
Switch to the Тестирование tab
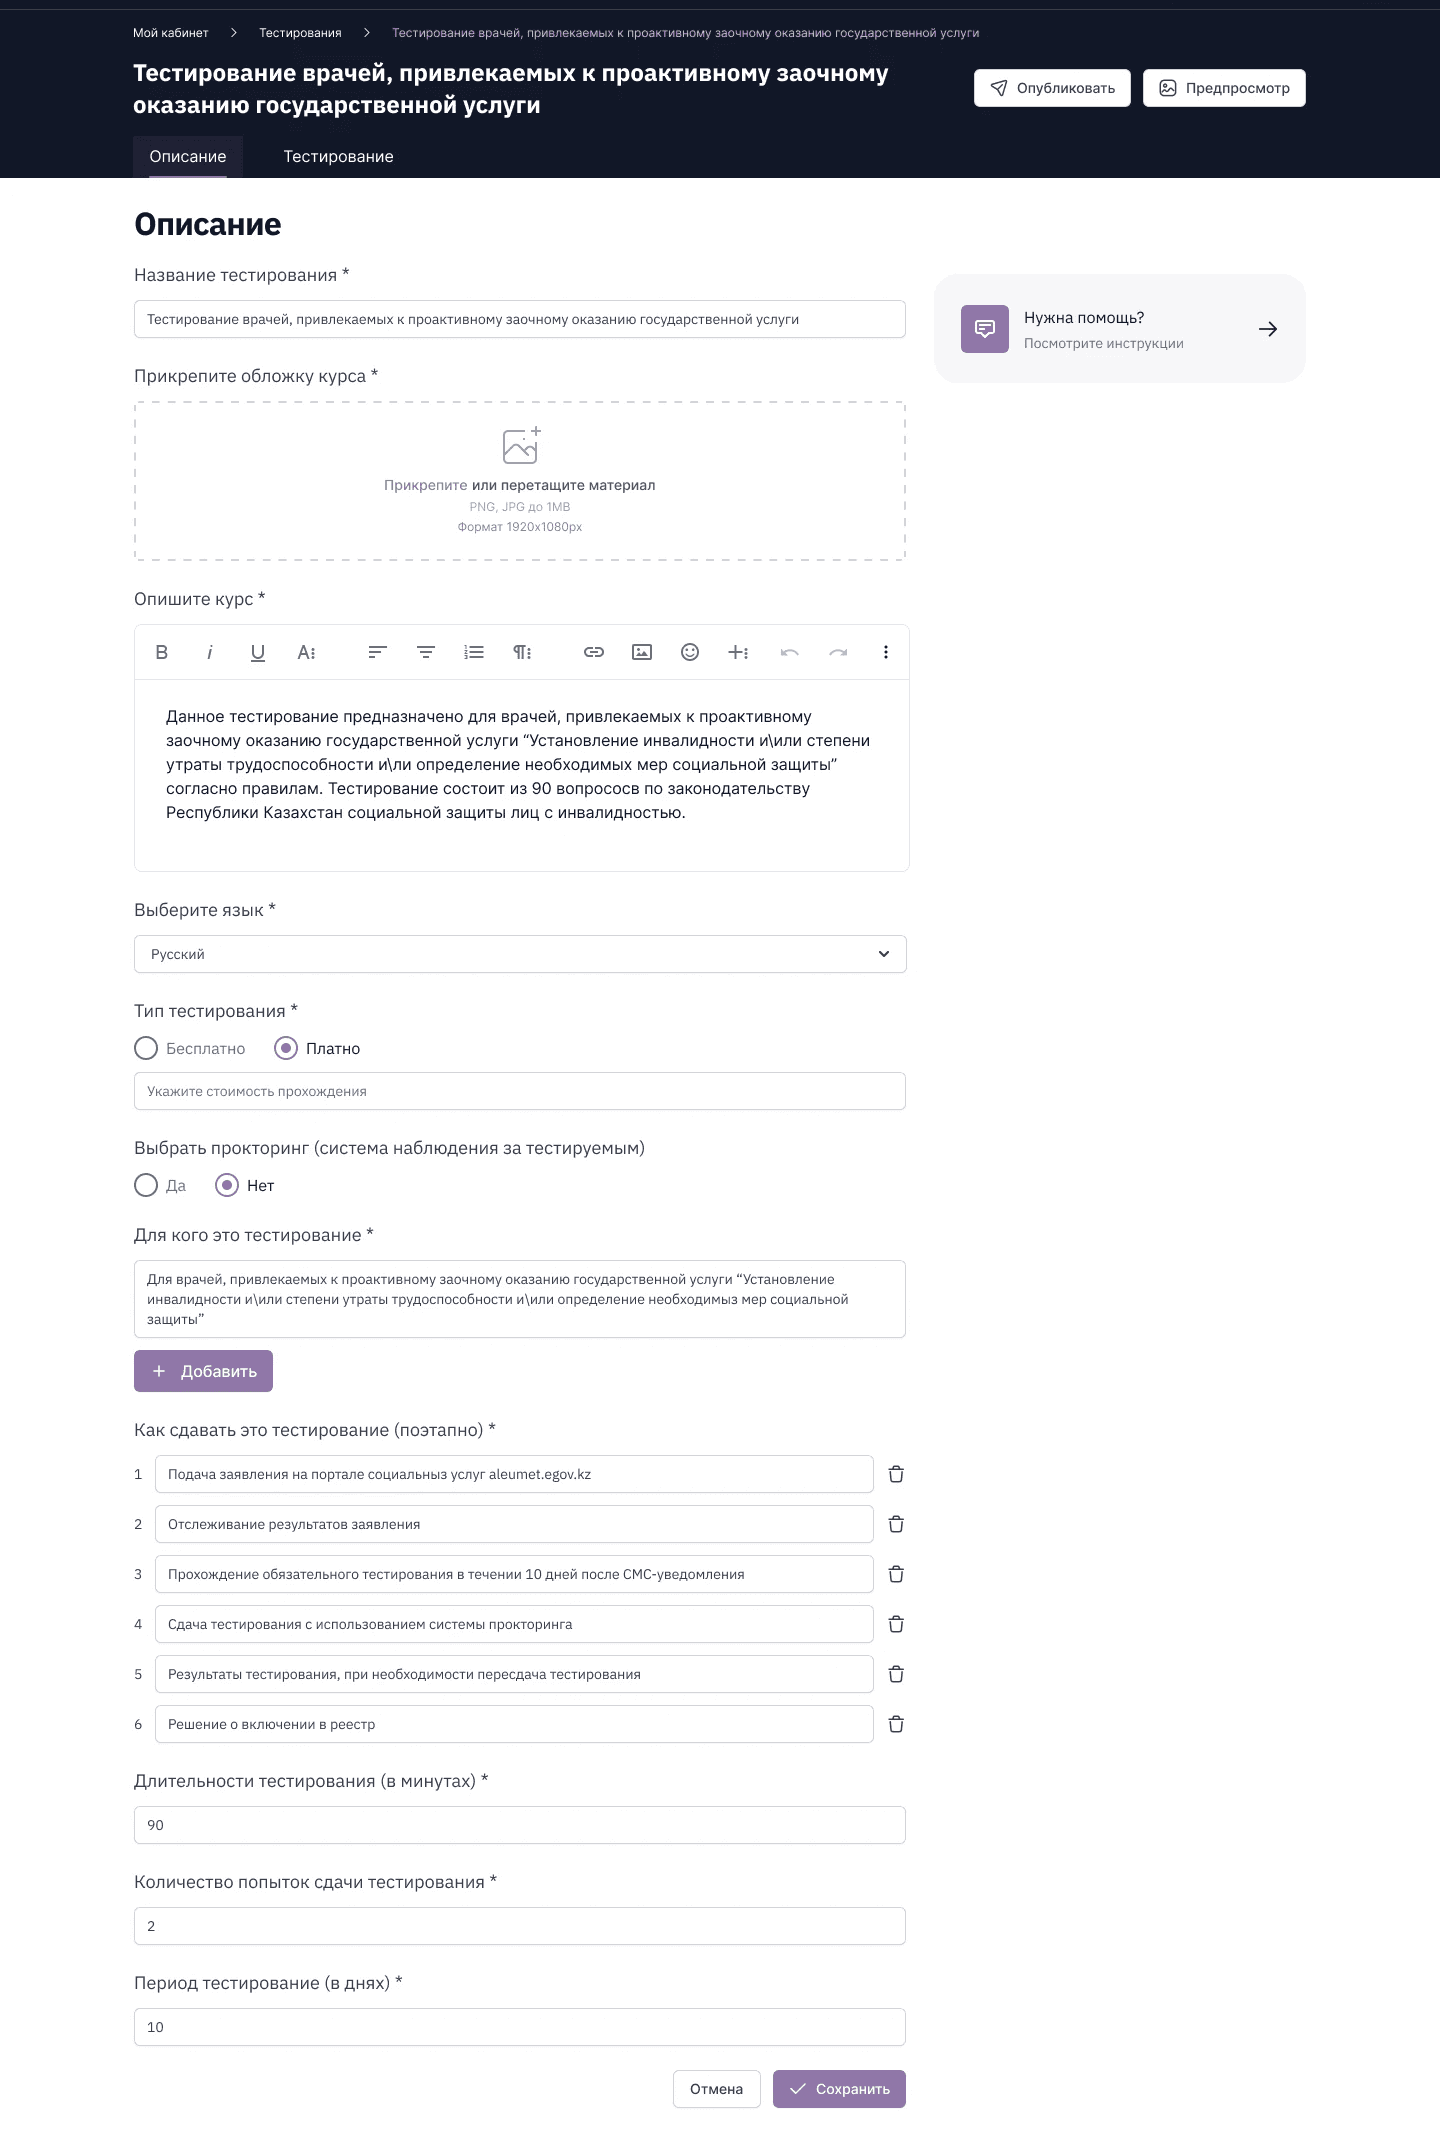point(338,157)
